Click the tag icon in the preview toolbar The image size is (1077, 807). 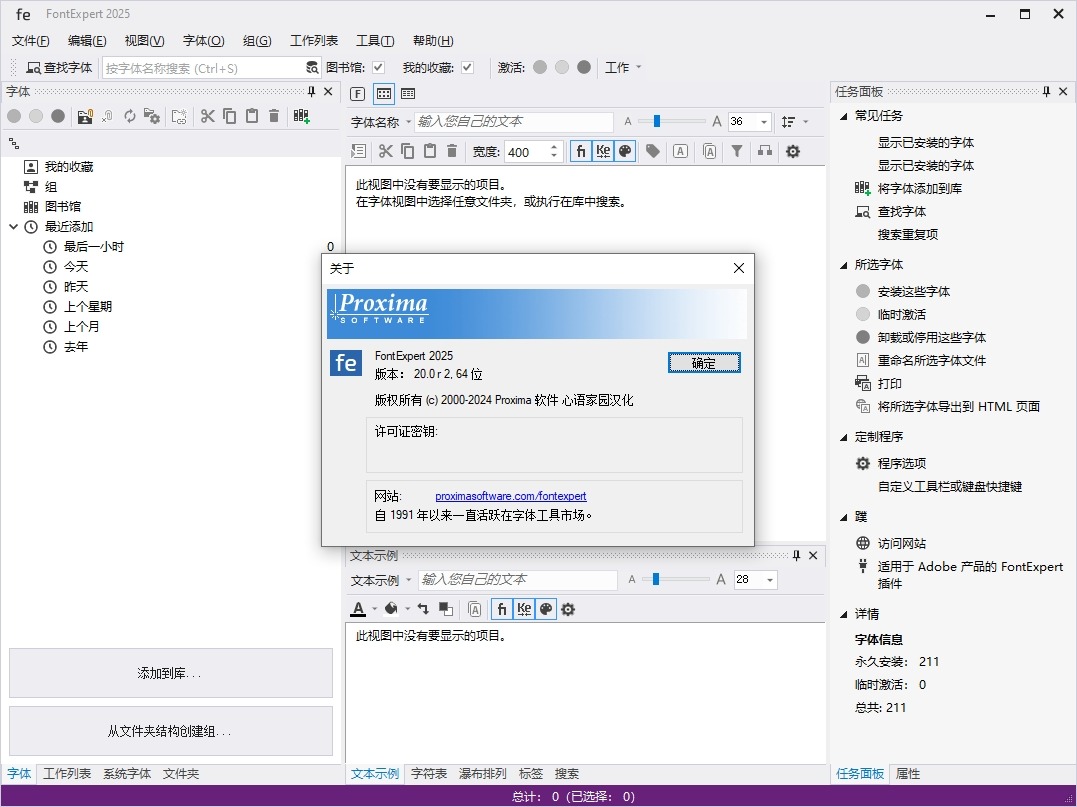(x=653, y=151)
